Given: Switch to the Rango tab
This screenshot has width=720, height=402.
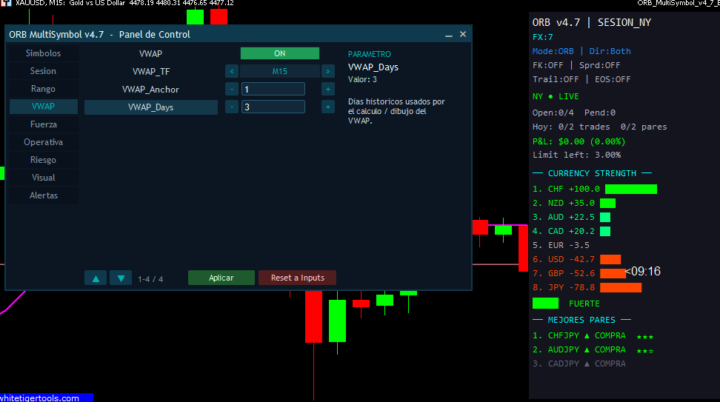Looking at the screenshot, I should click(43, 89).
